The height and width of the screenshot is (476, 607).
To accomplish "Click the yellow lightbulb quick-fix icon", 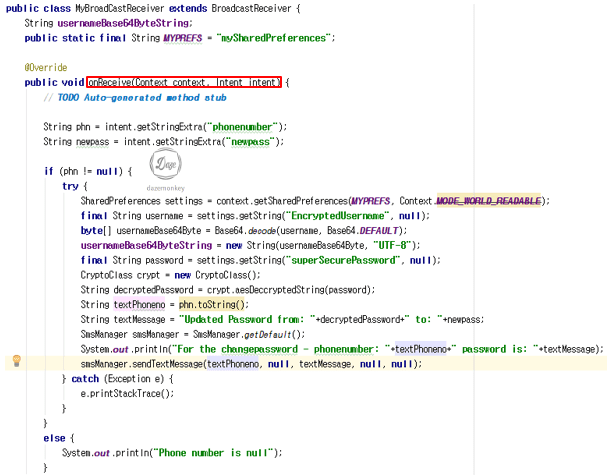I will 17,361.
